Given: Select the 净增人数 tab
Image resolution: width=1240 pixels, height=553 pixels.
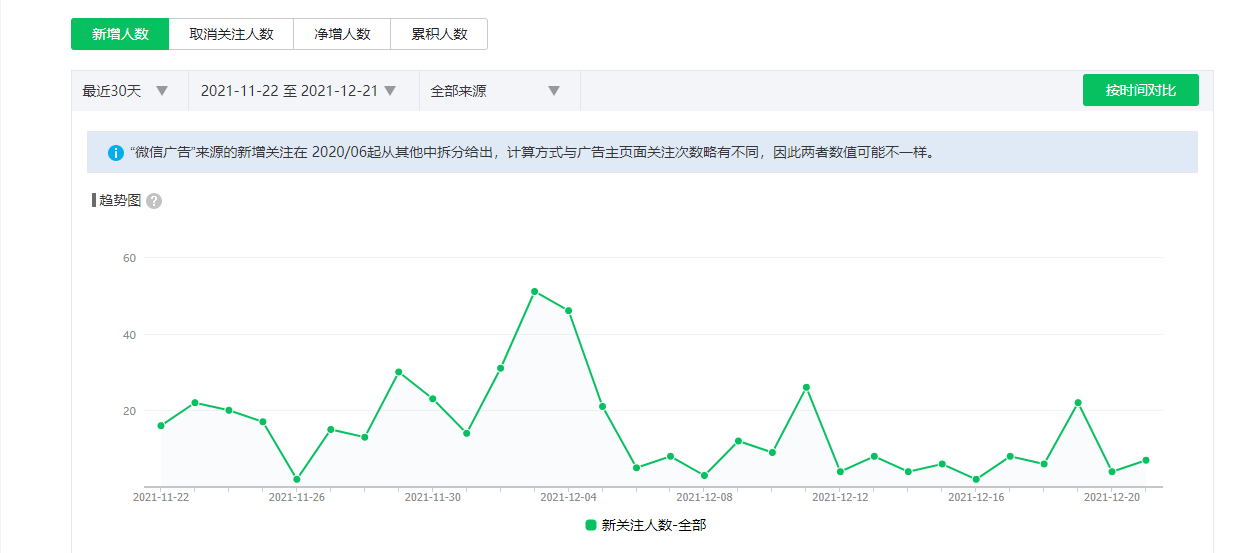Looking at the screenshot, I should coord(341,34).
